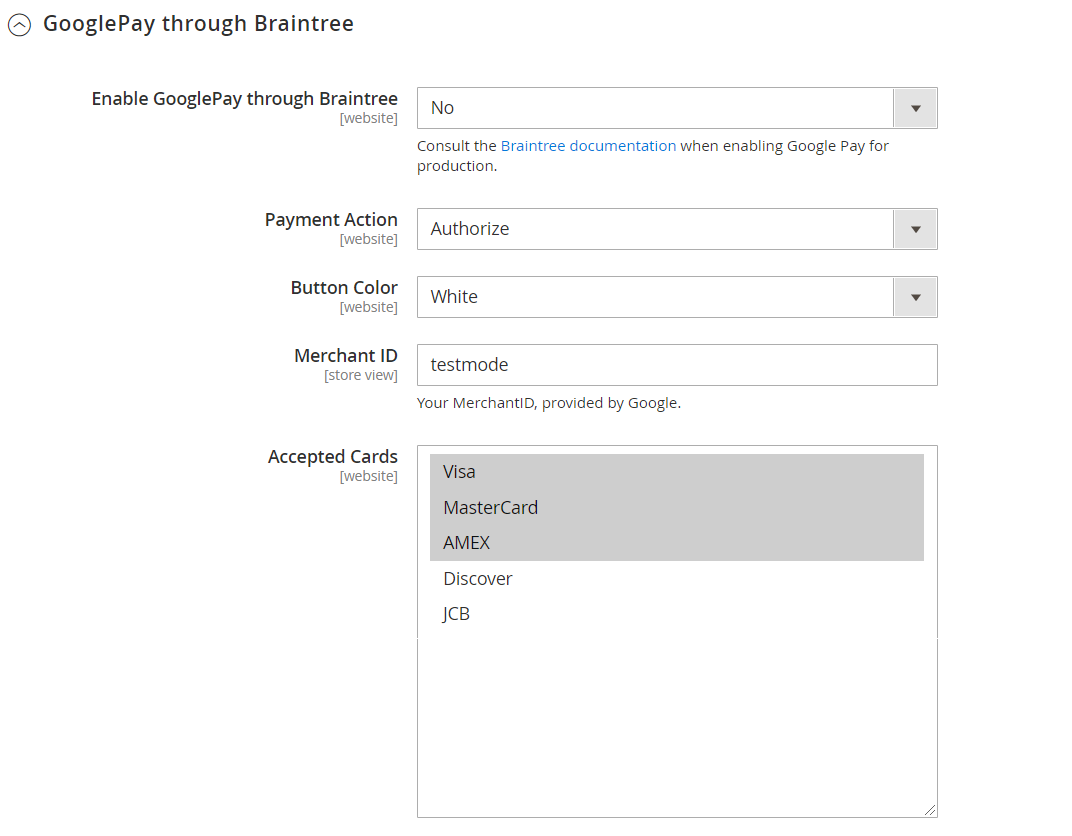Click the resize grip of Accepted Cards box
Image resolution: width=1072 pixels, height=836 pixels.
(930, 810)
